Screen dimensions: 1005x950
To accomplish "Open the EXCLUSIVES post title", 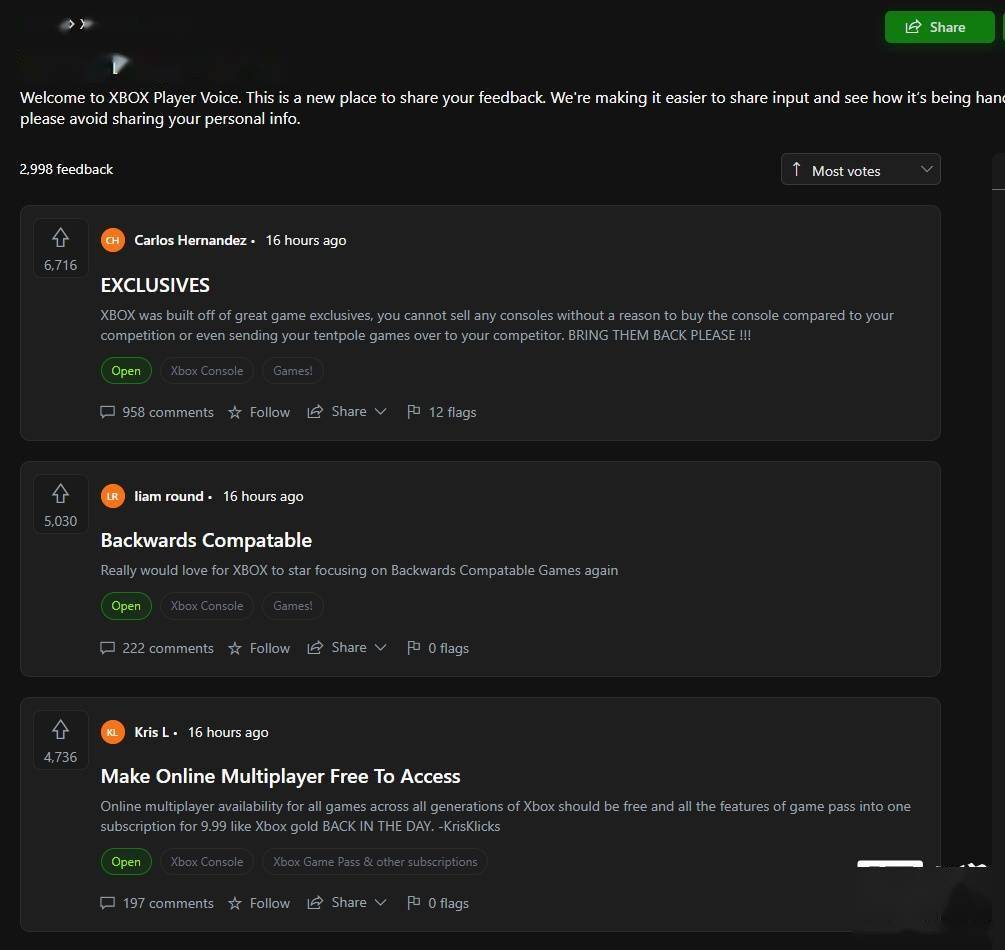I will [155, 285].
